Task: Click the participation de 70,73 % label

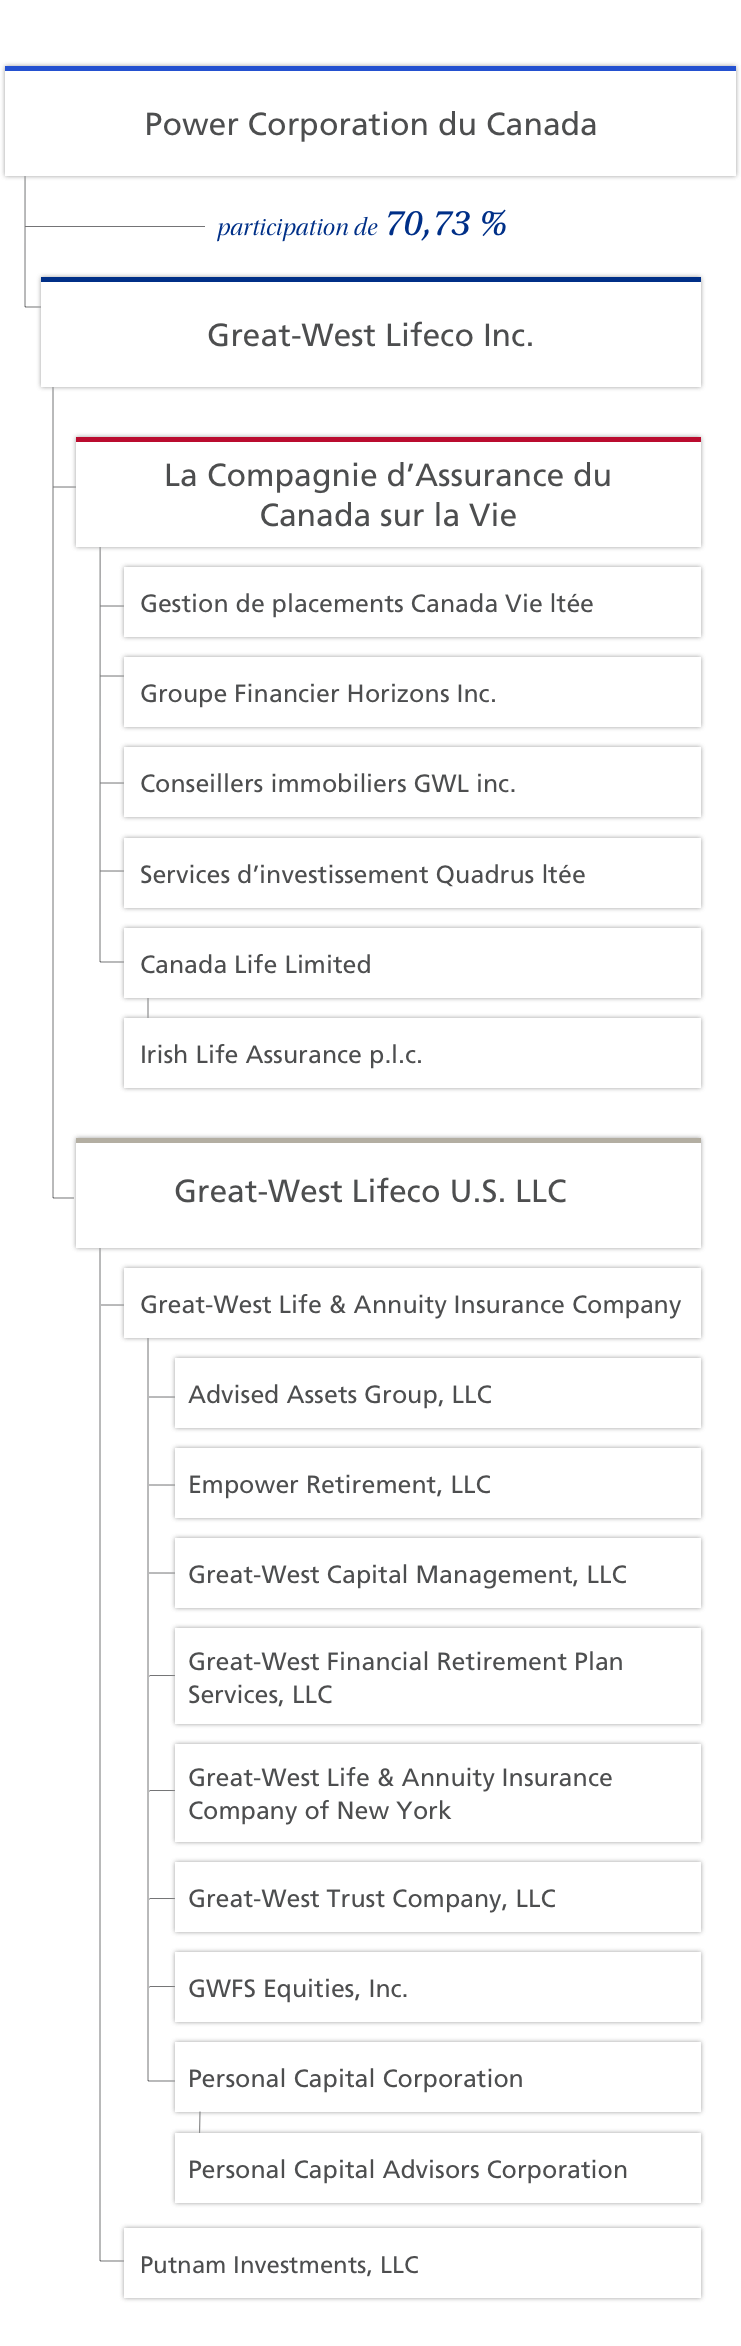Action: click(x=361, y=225)
